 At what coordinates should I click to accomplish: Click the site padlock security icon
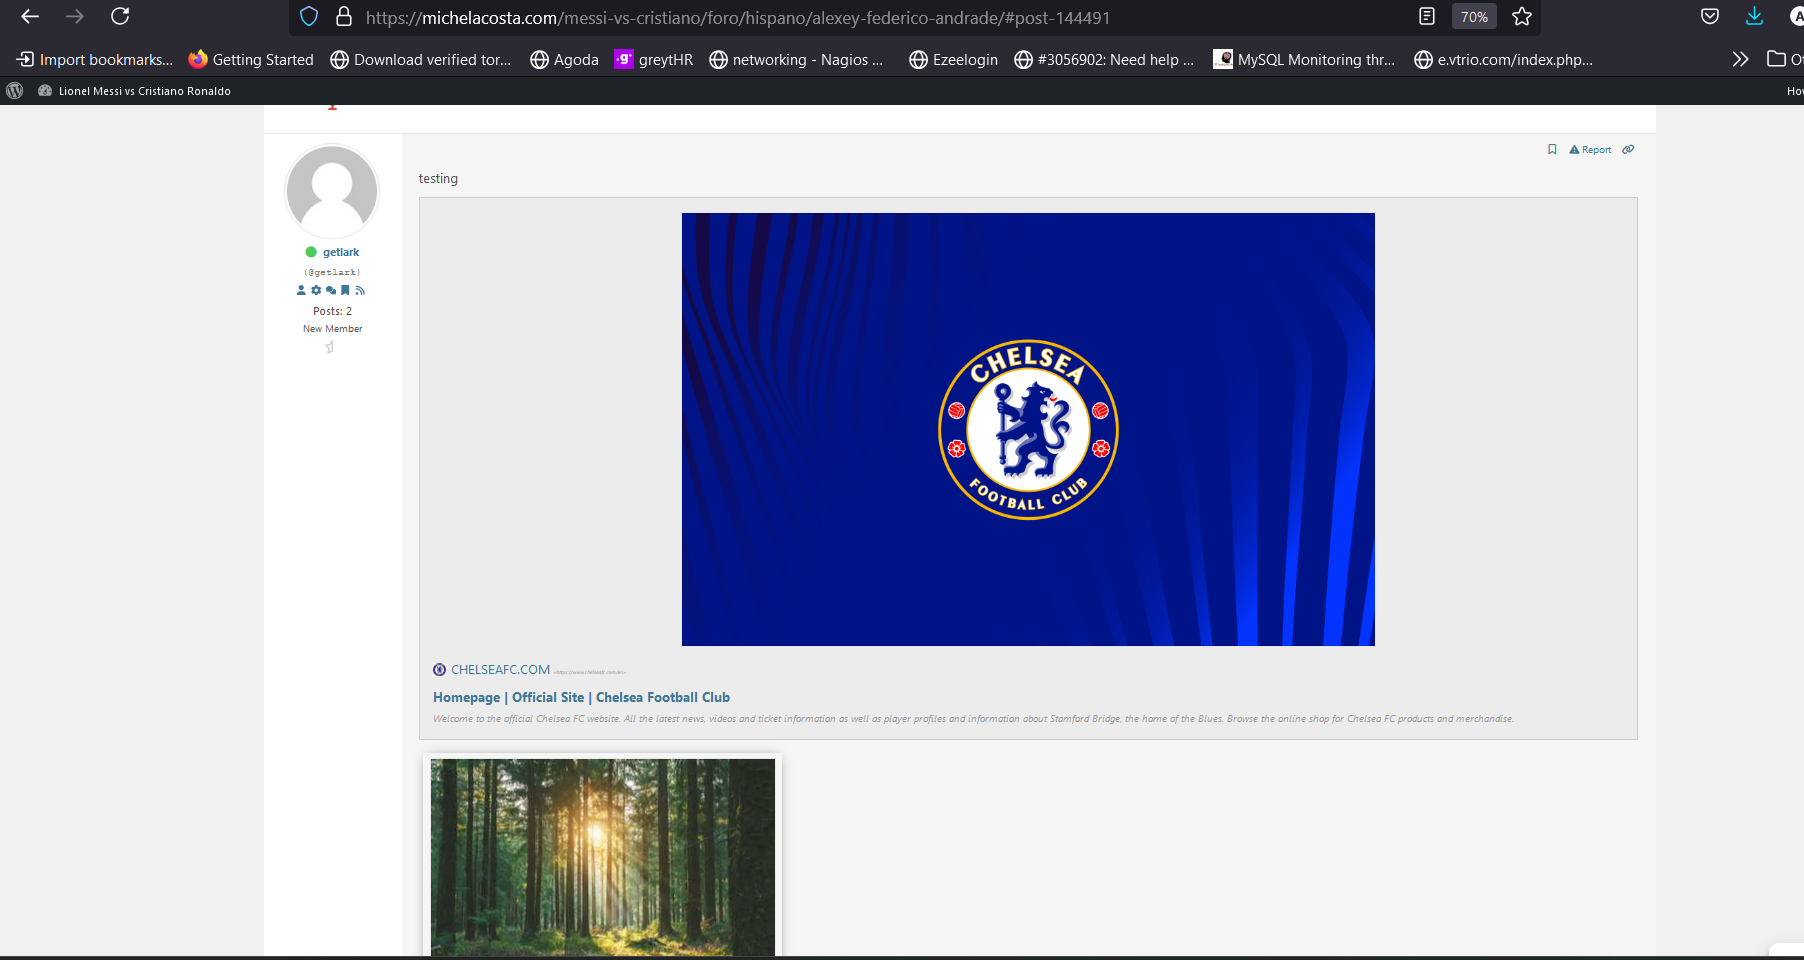click(344, 16)
